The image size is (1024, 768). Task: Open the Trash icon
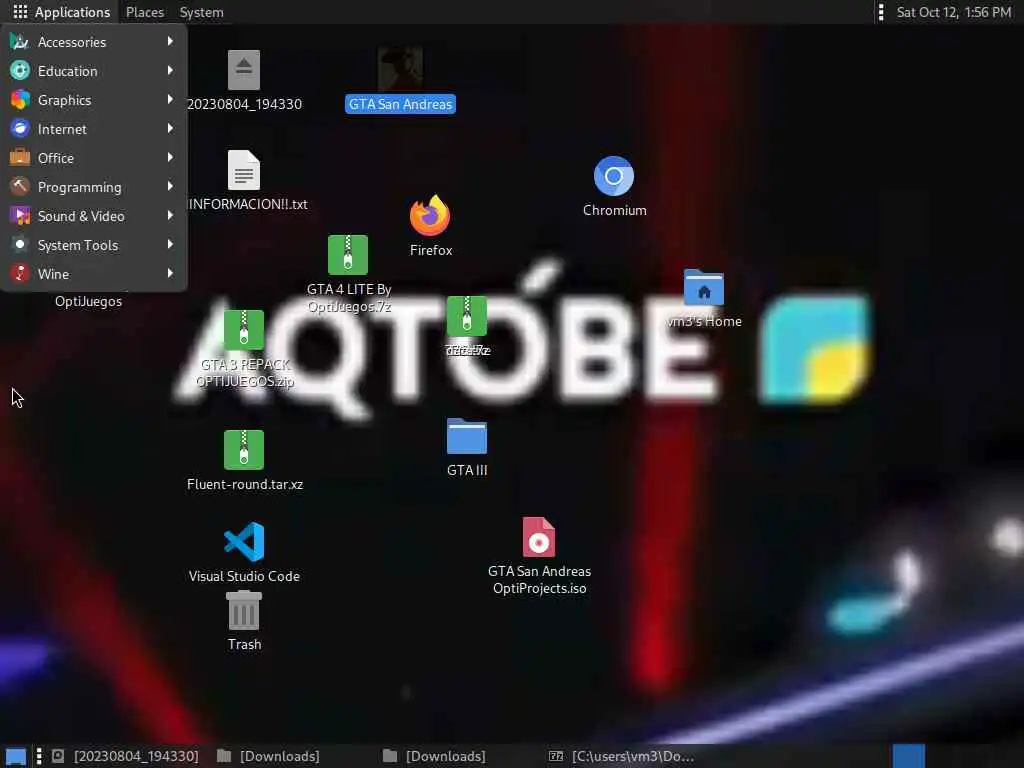tap(244, 610)
